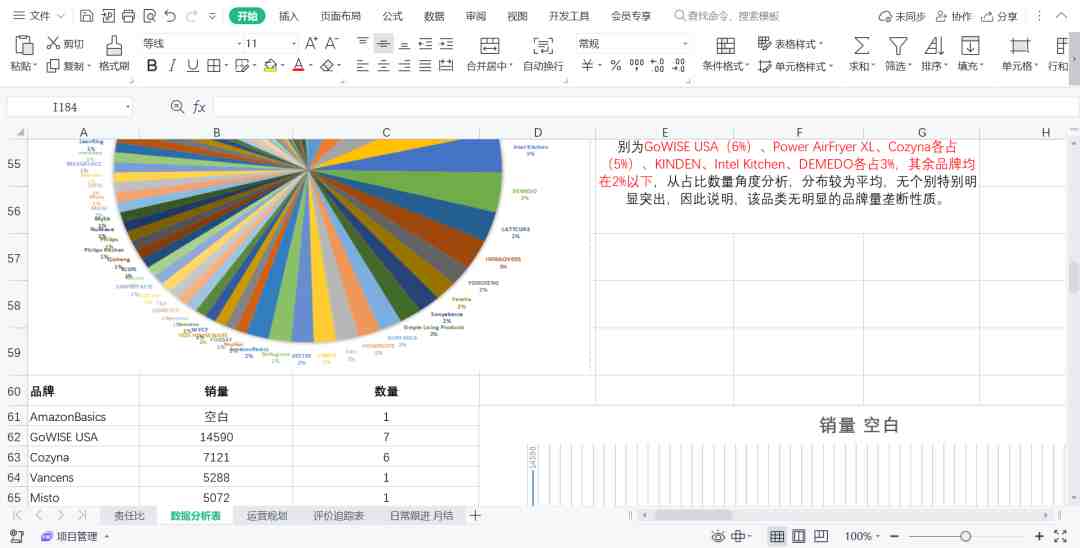
Task: Click the align text right icon
Action: coord(404,65)
